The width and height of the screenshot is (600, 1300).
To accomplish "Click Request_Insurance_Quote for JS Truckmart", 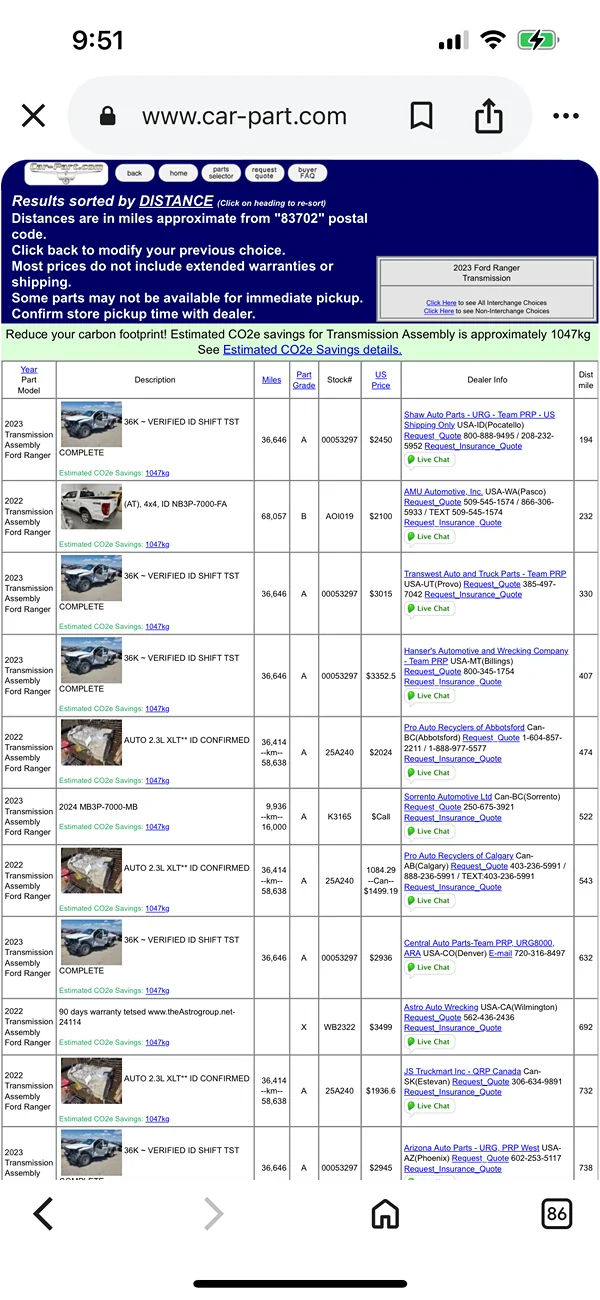I will [x=453, y=1092].
